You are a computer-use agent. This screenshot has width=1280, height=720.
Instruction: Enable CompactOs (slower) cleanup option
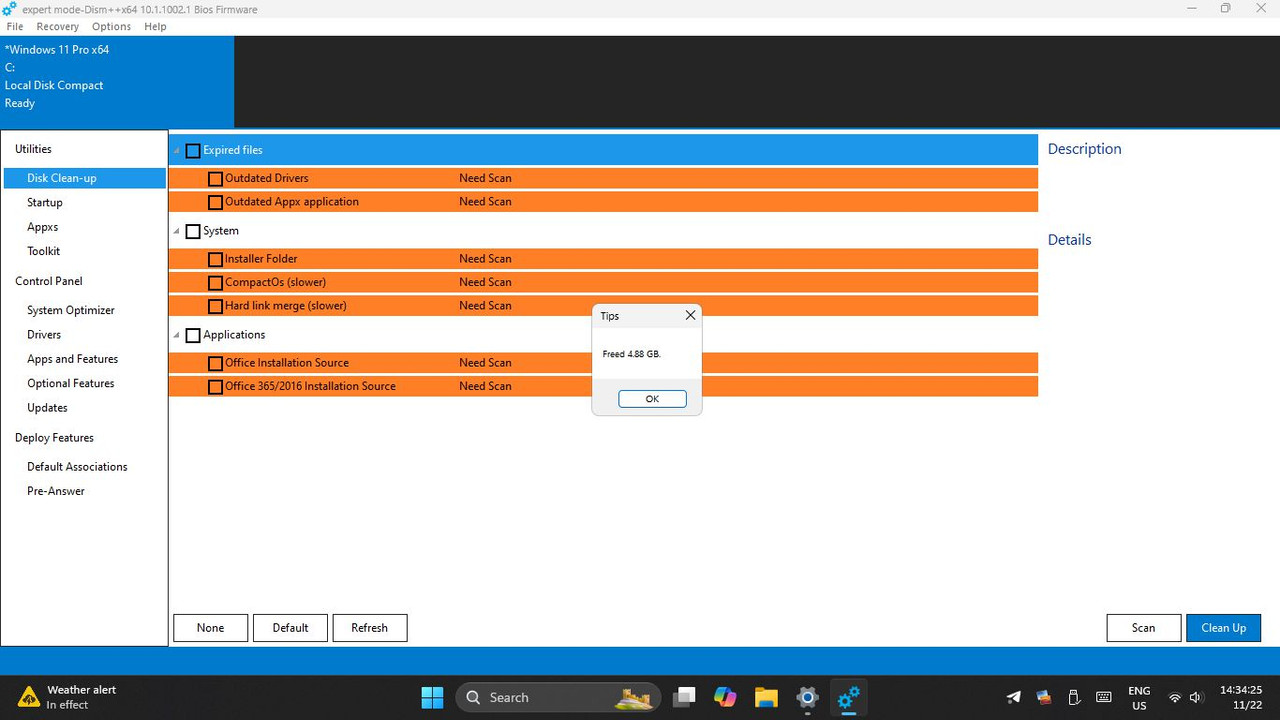point(215,282)
